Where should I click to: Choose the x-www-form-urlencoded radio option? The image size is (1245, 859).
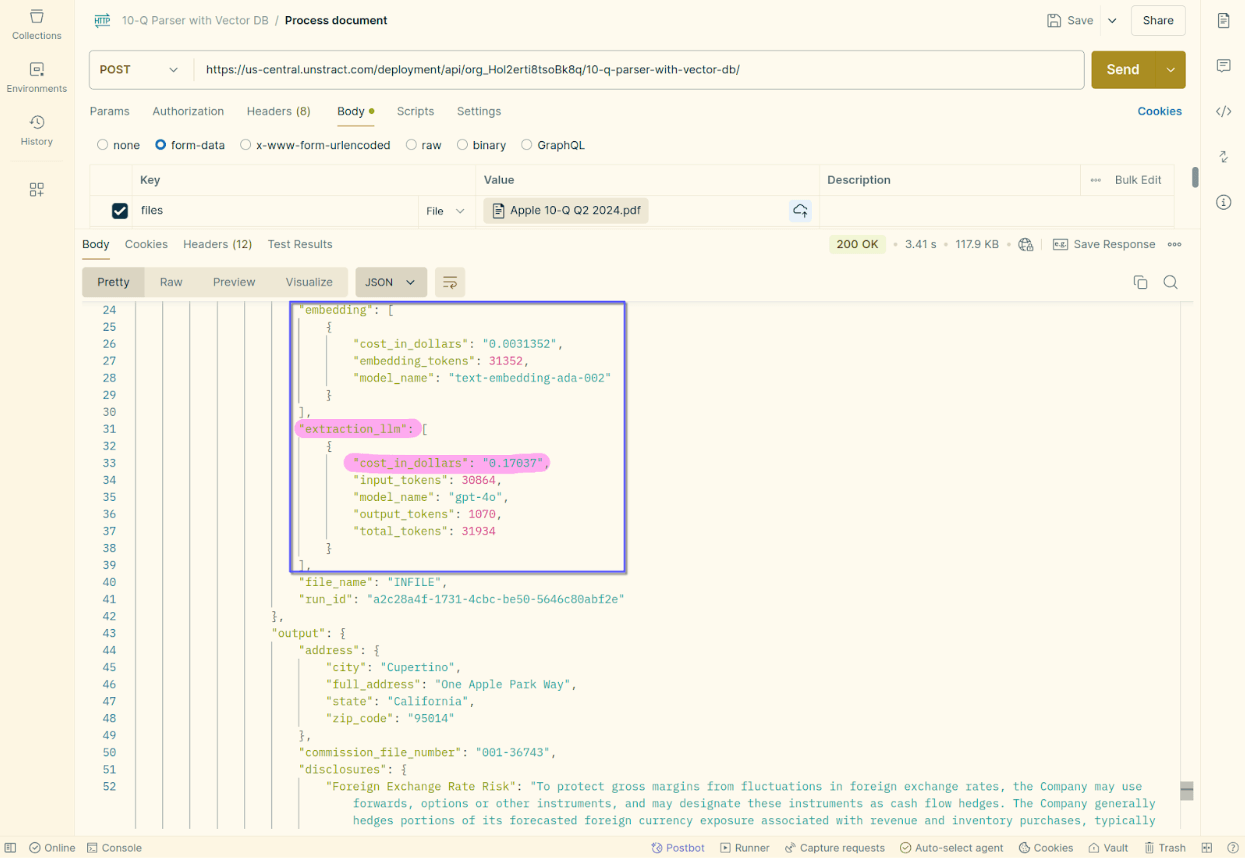246,145
